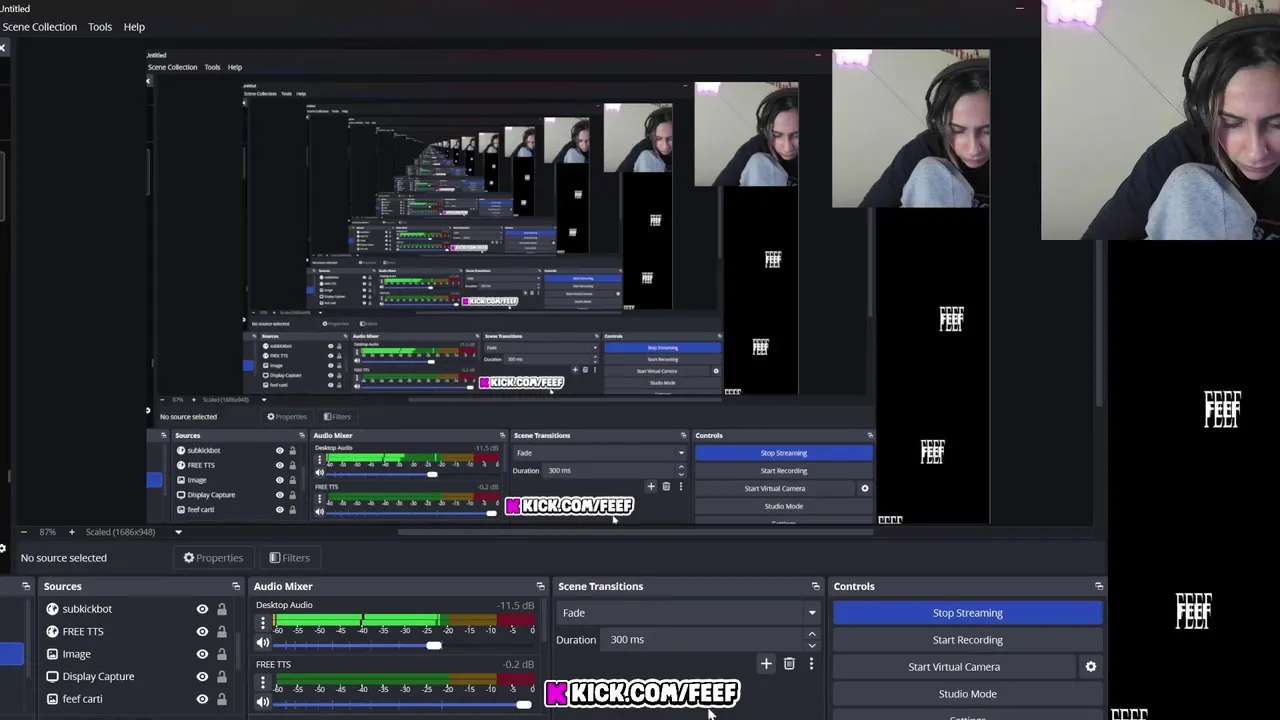Float the Controls dock with its pop-out icon
Viewport: 1280px width, 720px height.
click(x=1099, y=586)
